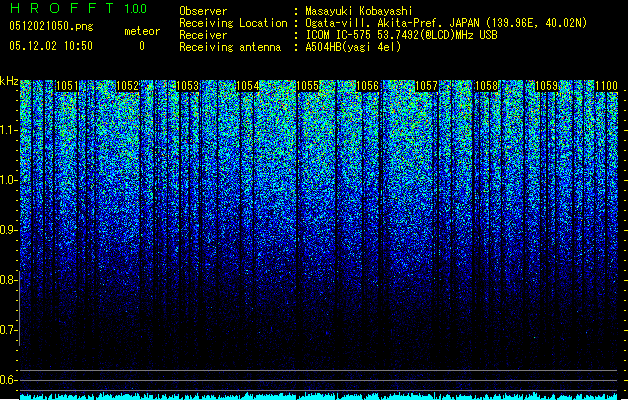629x400 pixels.
Task: Click the meteor count label
Action: tap(142, 31)
